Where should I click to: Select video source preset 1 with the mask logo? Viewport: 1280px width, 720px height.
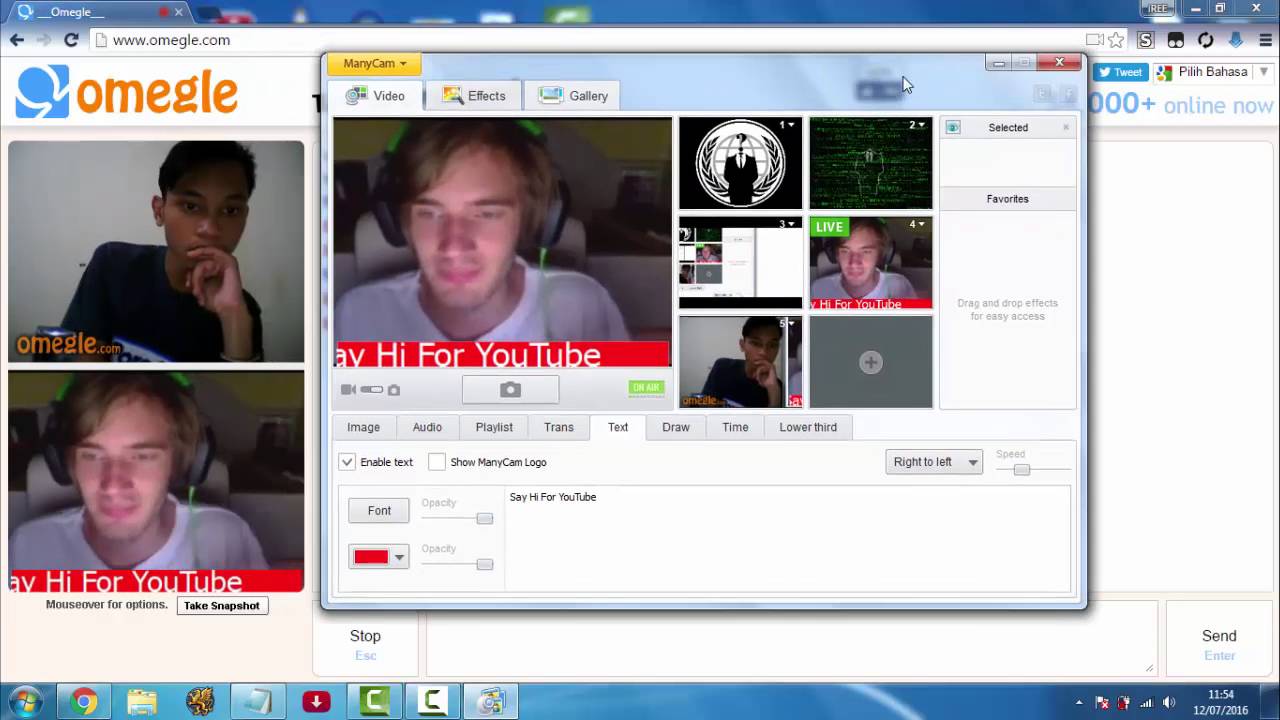coord(740,163)
